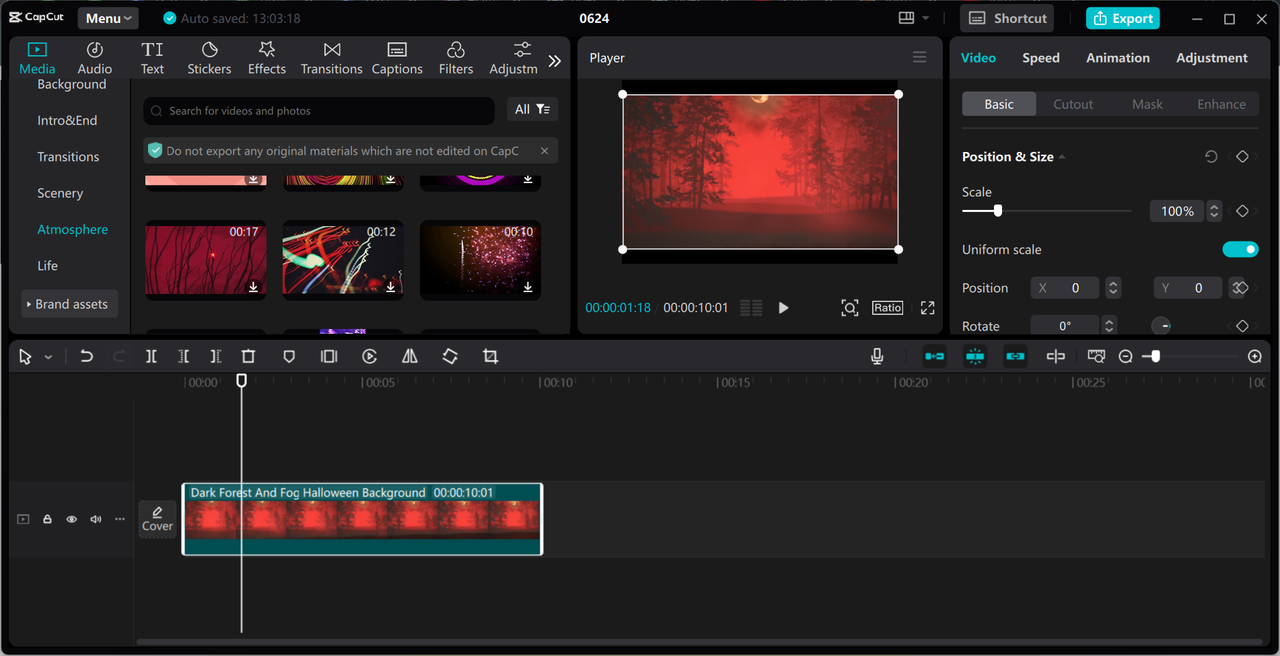
Task: Mute the video track audio
Action: (96, 519)
